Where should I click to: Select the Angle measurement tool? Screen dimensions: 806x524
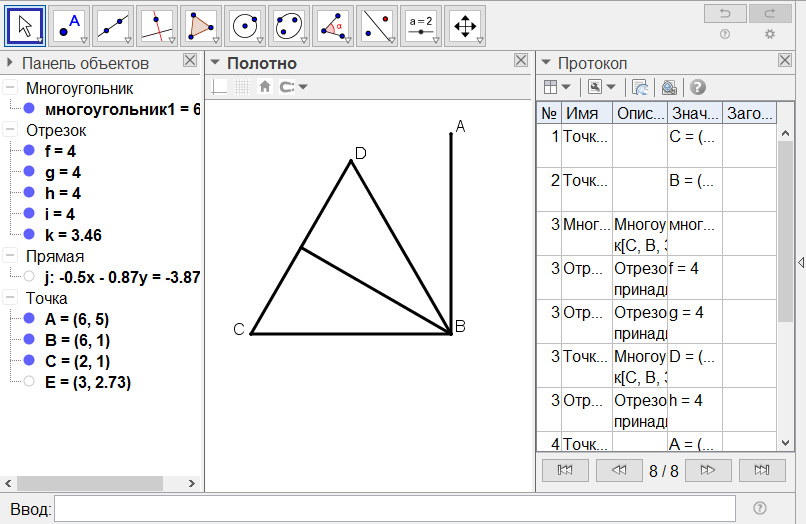333,26
